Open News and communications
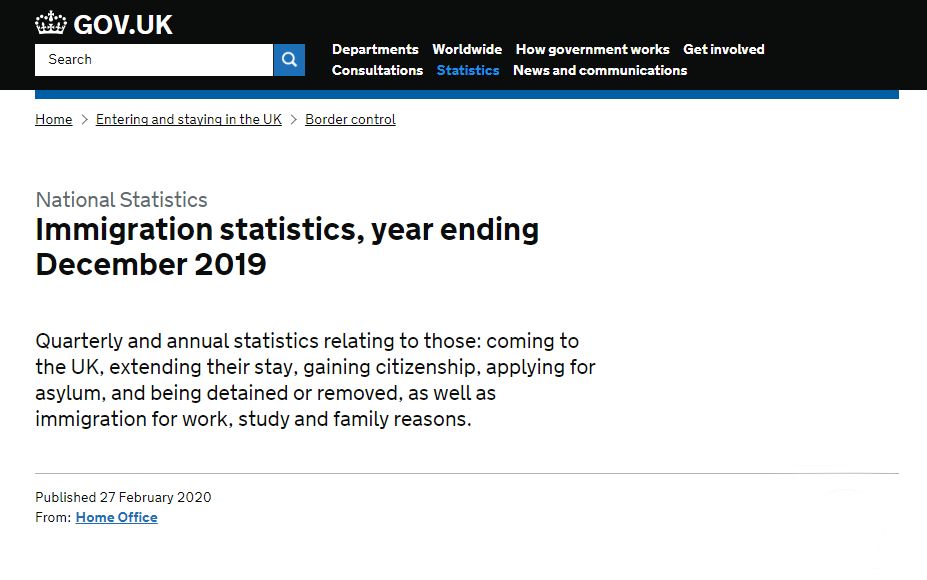927x580 pixels. point(600,70)
